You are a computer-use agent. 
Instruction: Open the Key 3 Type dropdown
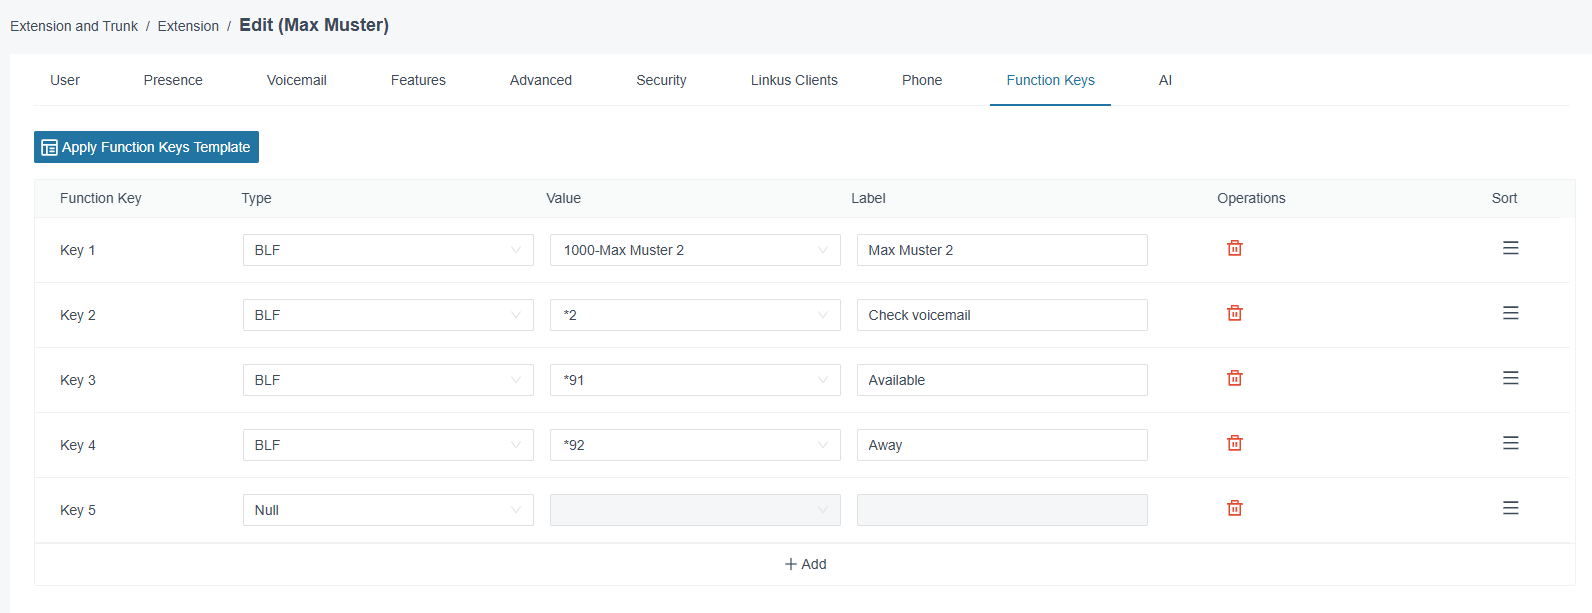click(x=388, y=380)
